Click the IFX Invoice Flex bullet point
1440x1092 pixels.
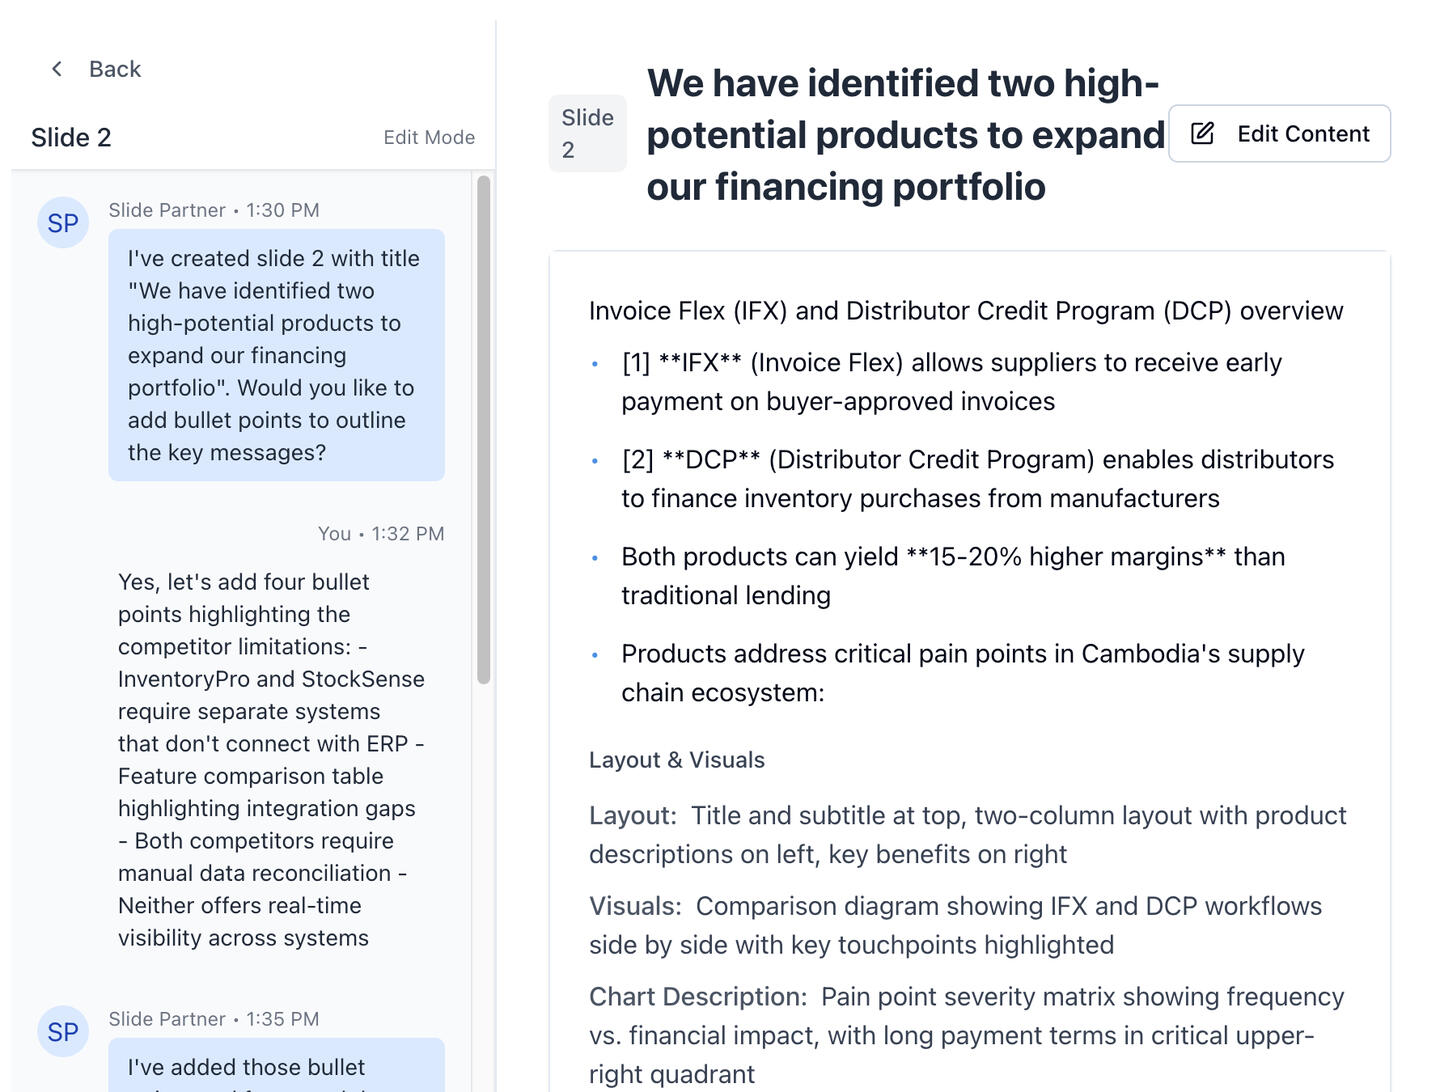pos(951,382)
